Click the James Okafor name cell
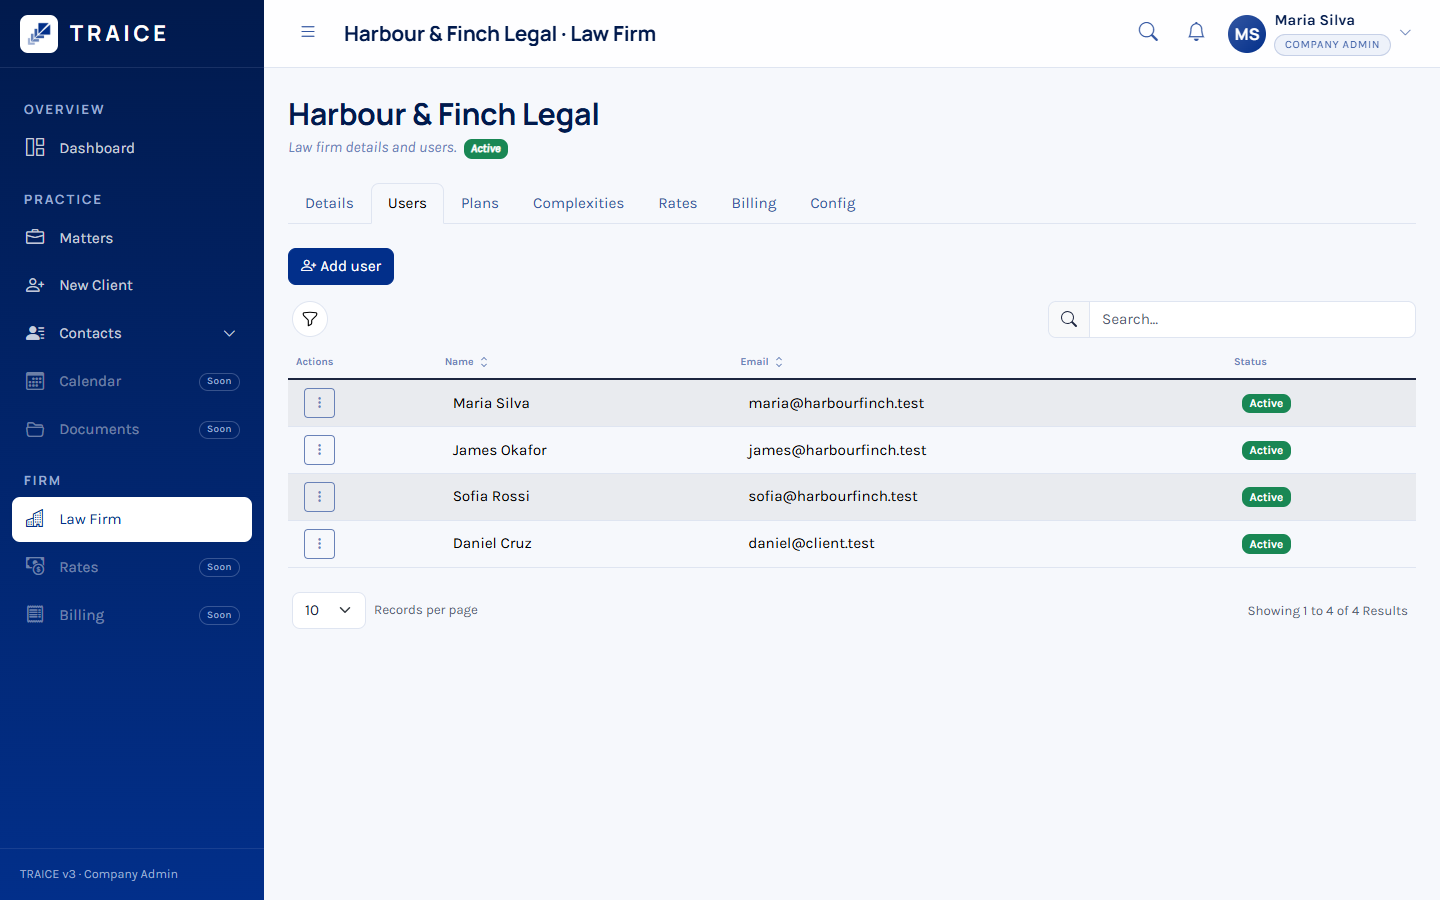The image size is (1440, 900). (x=499, y=450)
